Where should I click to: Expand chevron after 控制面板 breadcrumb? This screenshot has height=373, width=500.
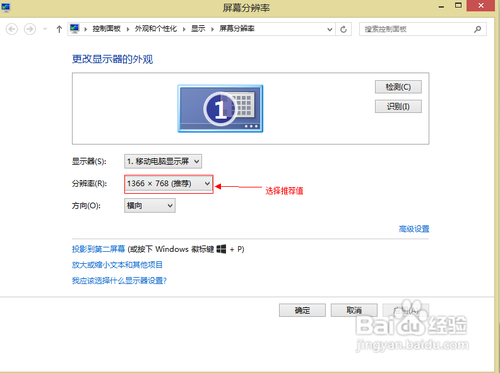pyautogui.click(x=128, y=29)
